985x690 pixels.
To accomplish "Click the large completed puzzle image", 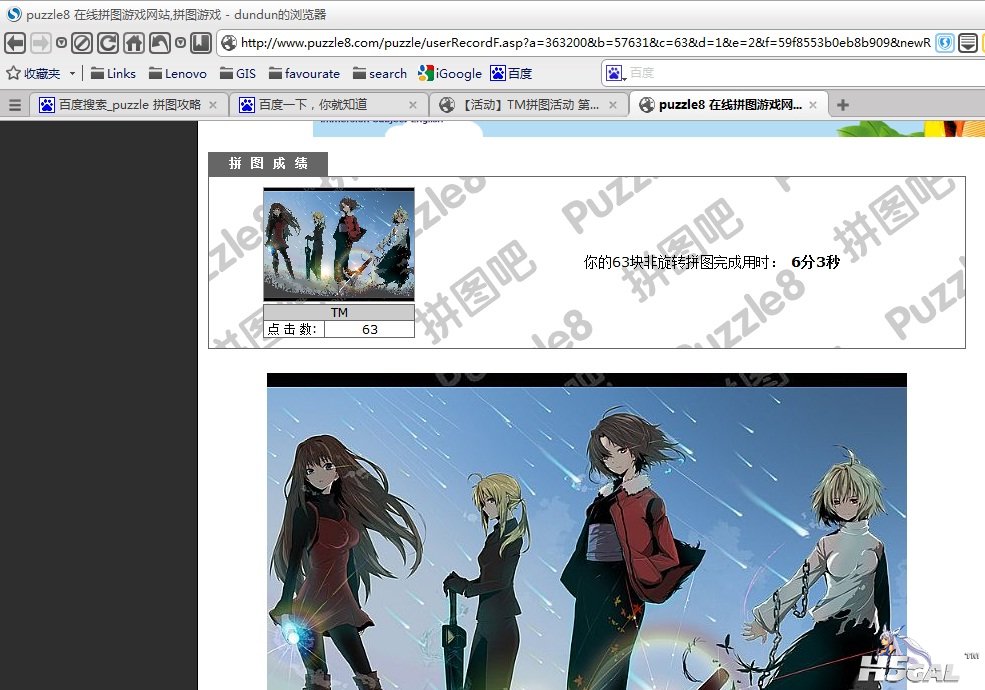I will [587, 532].
